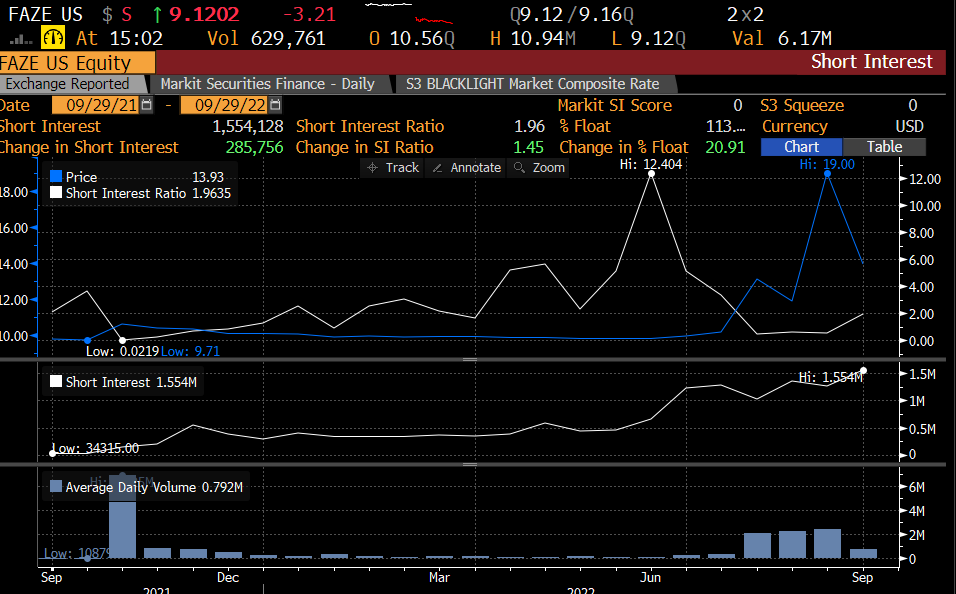Click the Low: 0.0219 ratio marker point

pyautogui.click(x=123, y=340)
